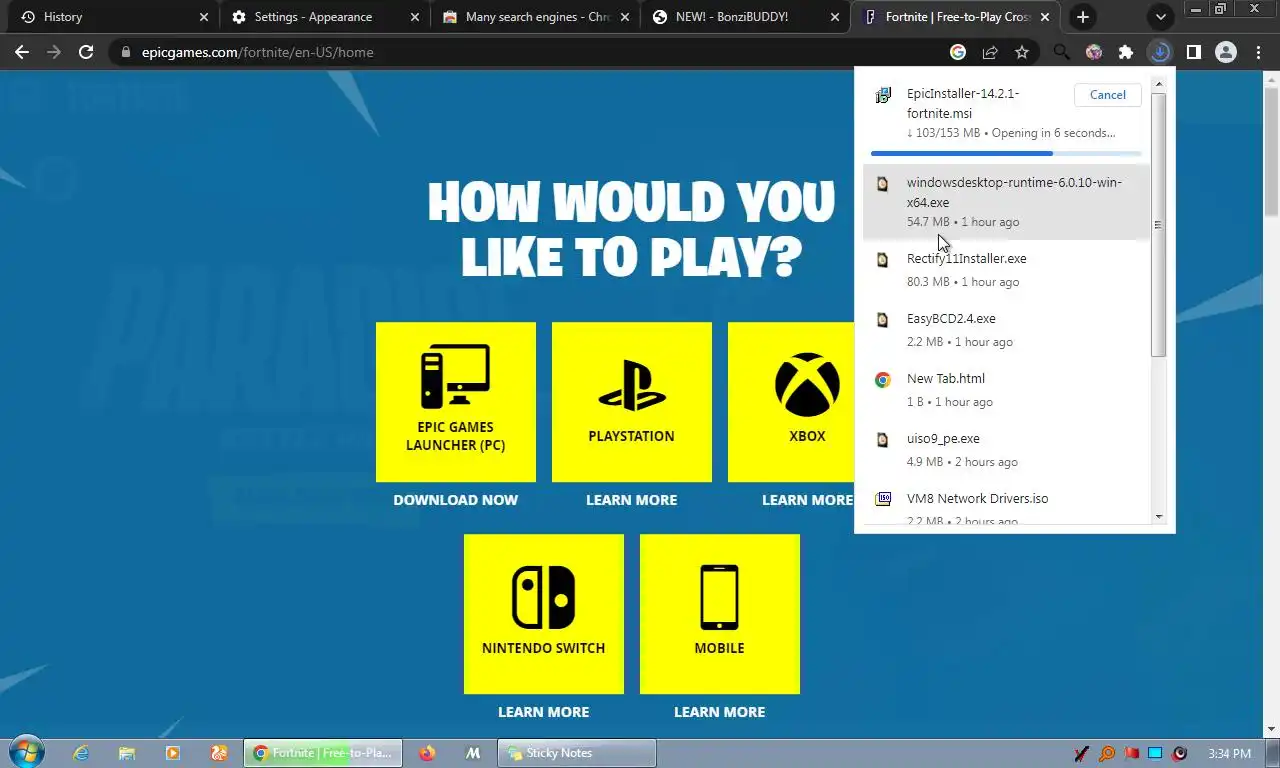Select the Epic Games Launcher (PC) tile

[456, 402]
